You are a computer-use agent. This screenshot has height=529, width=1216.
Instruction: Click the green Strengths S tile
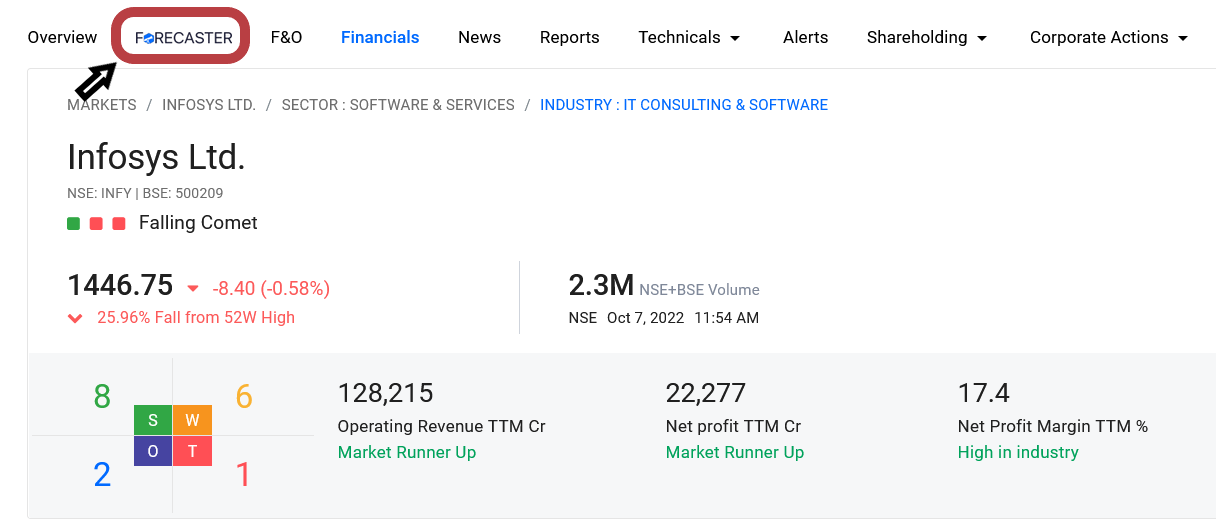click(153, 420)
